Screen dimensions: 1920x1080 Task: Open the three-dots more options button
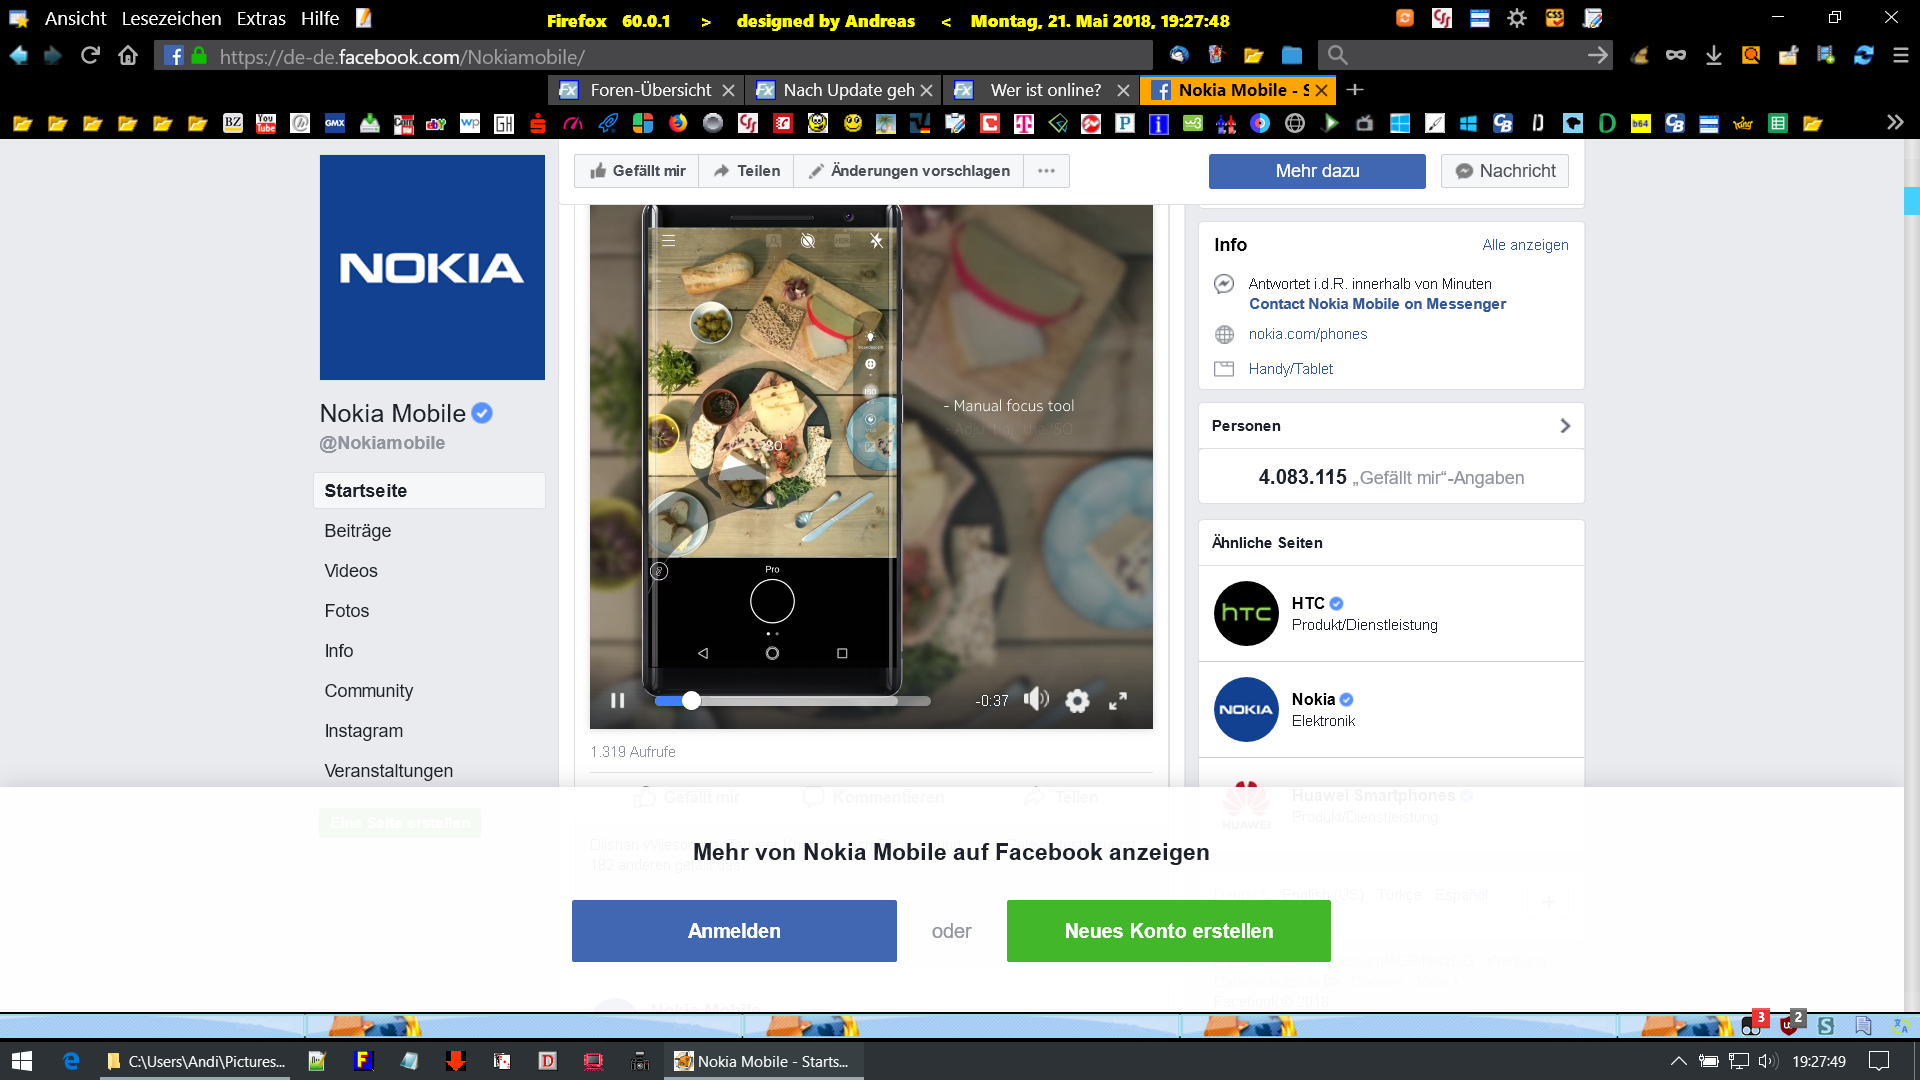pyautogui.click(x=1046, y=171)
